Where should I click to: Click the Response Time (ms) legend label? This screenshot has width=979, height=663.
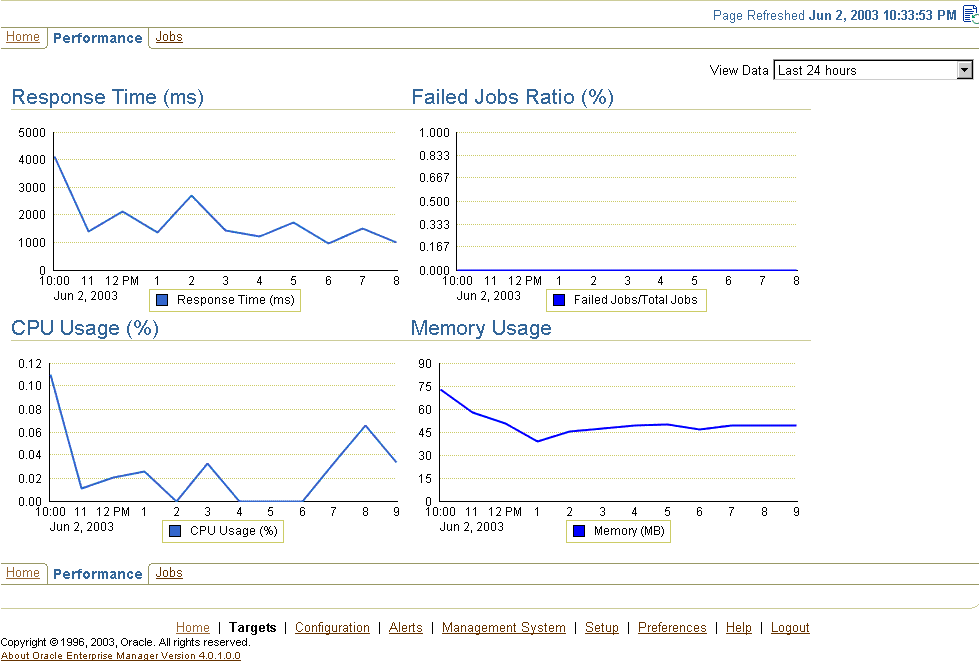(235, 300)
